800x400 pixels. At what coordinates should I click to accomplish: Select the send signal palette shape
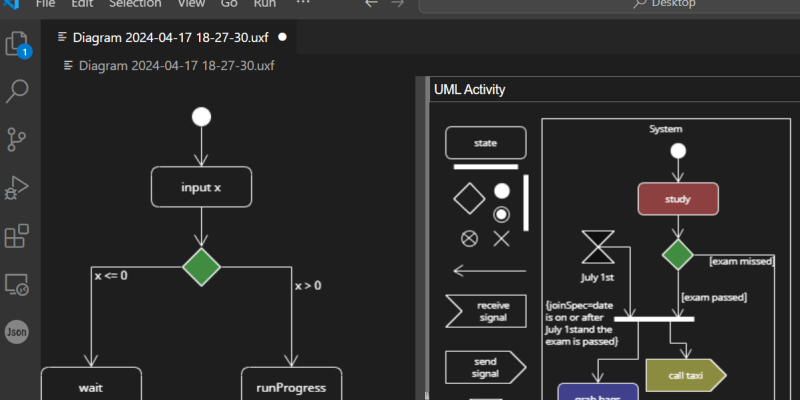[x=485, y=367]
